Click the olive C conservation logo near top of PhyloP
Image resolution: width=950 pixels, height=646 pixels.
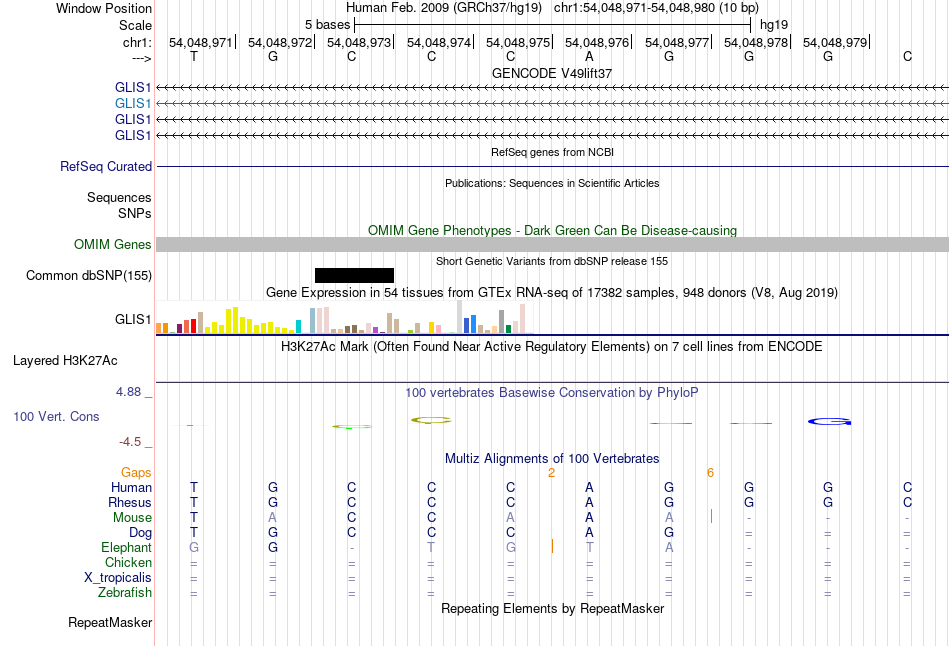pos(431,420)
